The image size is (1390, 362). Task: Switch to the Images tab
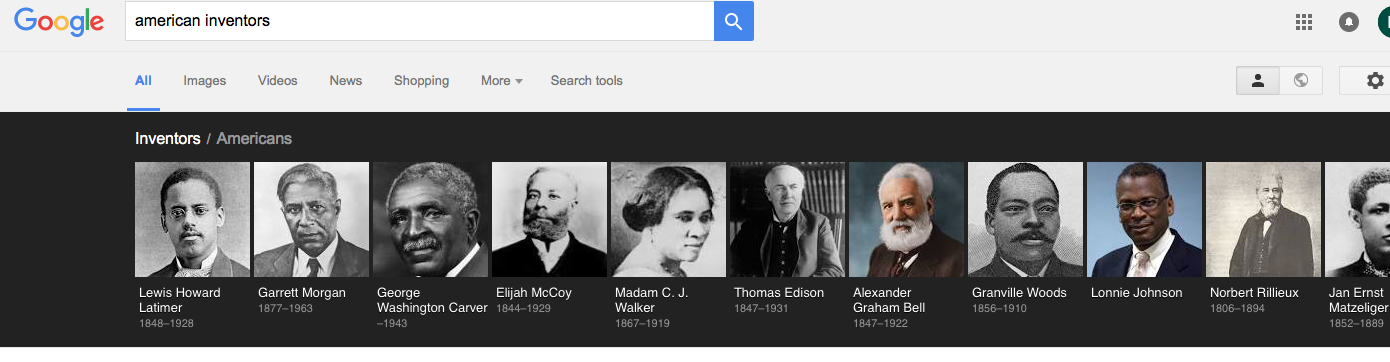[205, 81]
